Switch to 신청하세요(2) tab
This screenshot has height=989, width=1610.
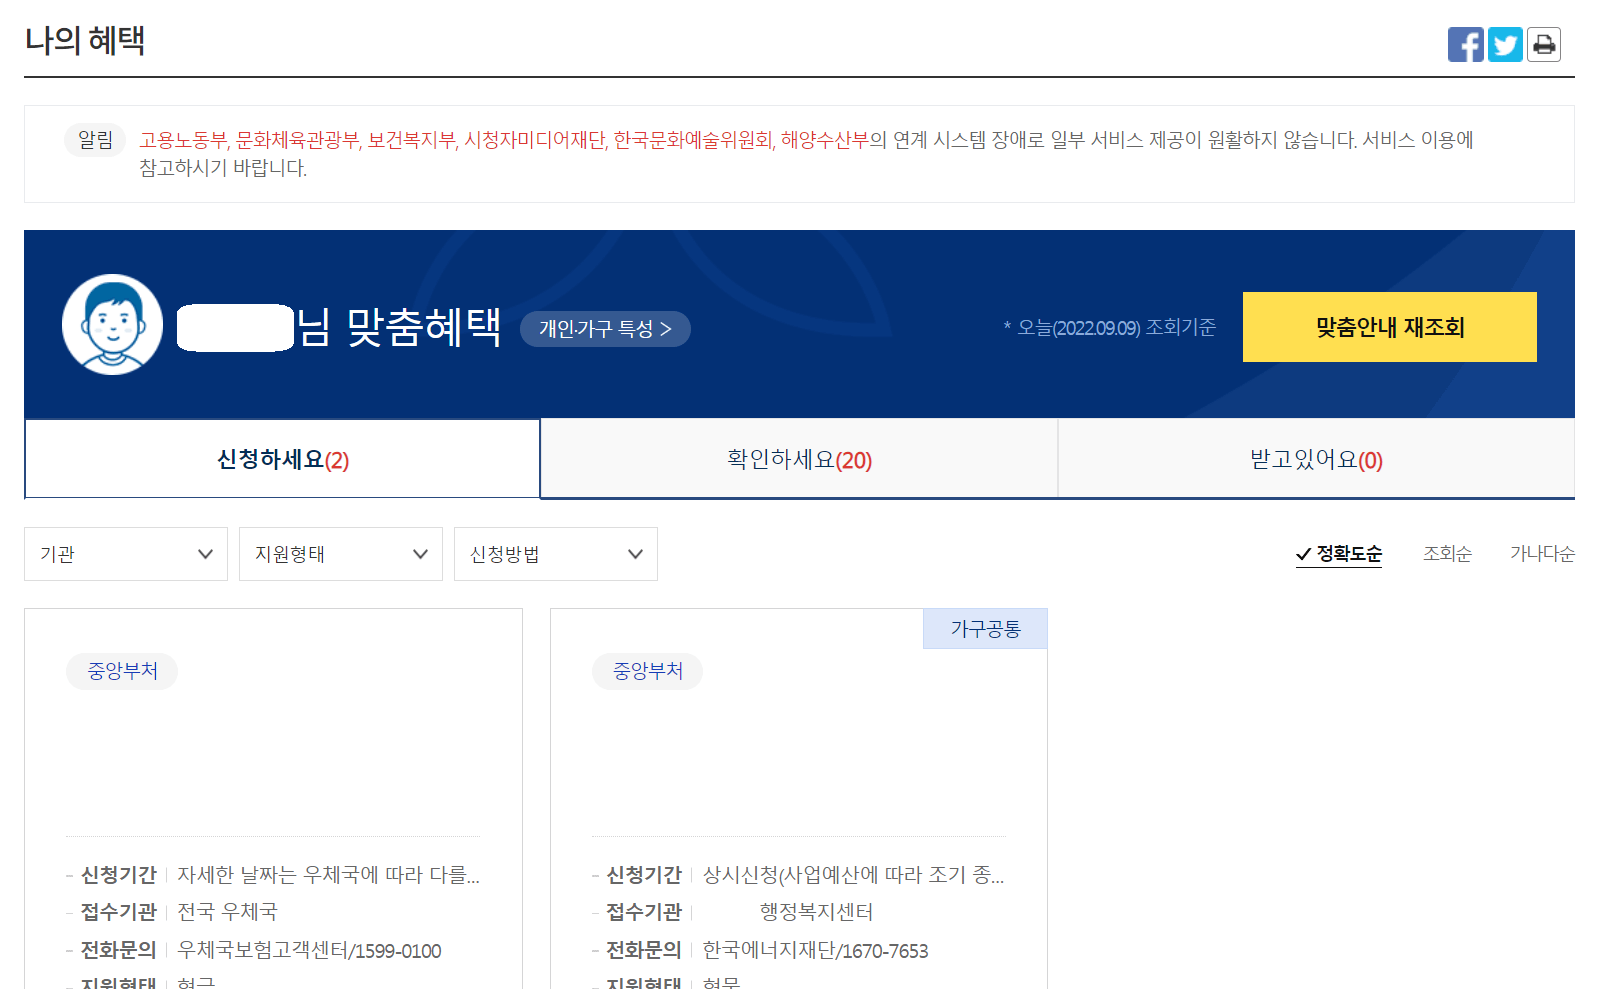click(x=283, y=459)
